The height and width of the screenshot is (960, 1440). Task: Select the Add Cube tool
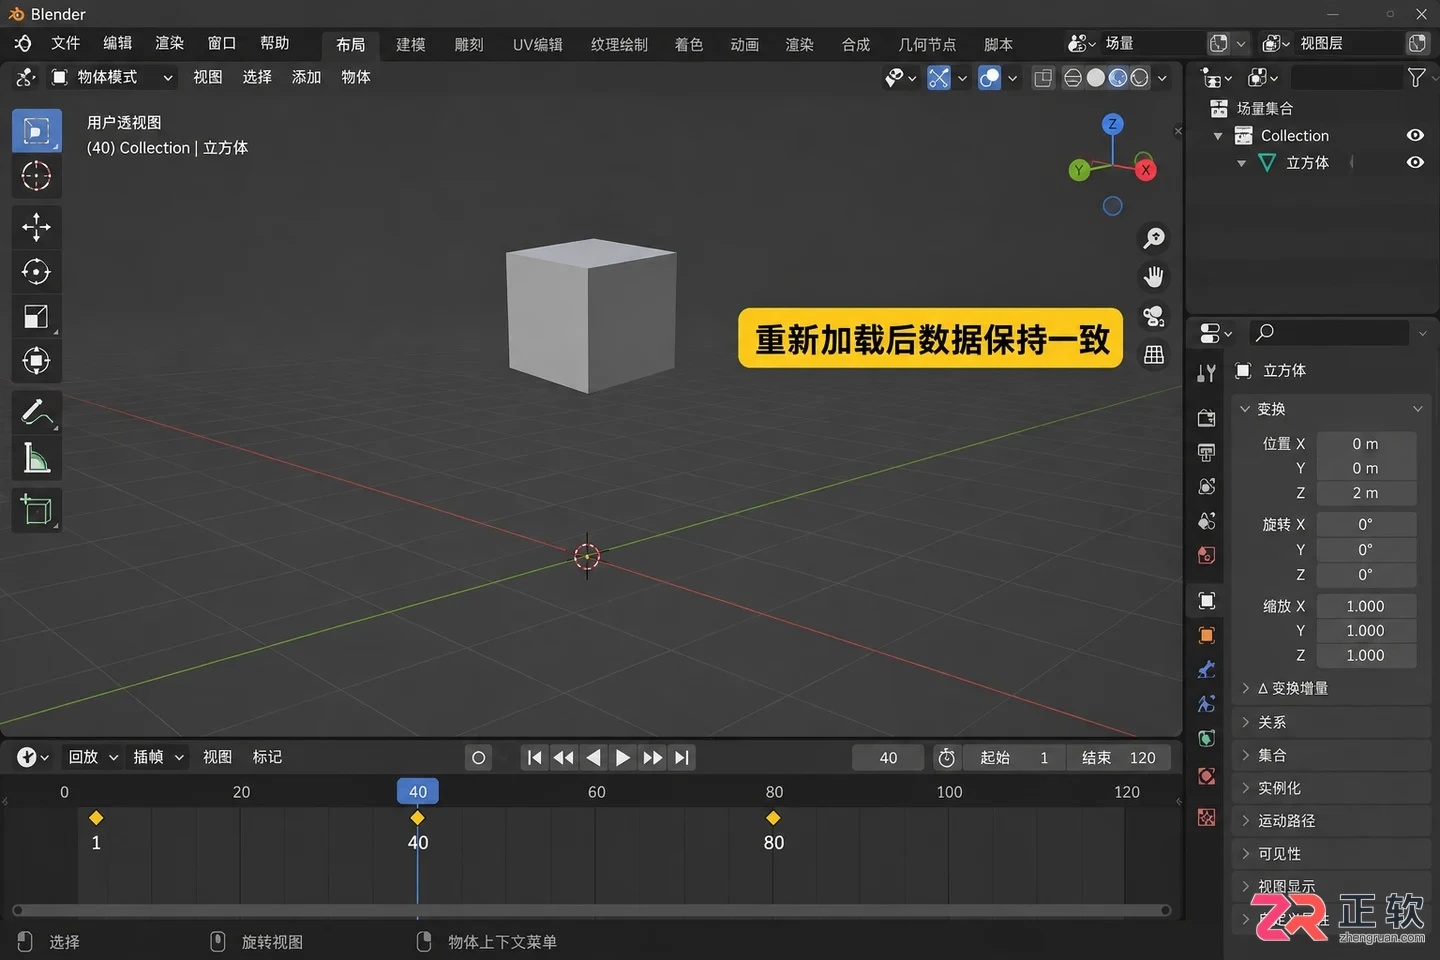[37, 510]
